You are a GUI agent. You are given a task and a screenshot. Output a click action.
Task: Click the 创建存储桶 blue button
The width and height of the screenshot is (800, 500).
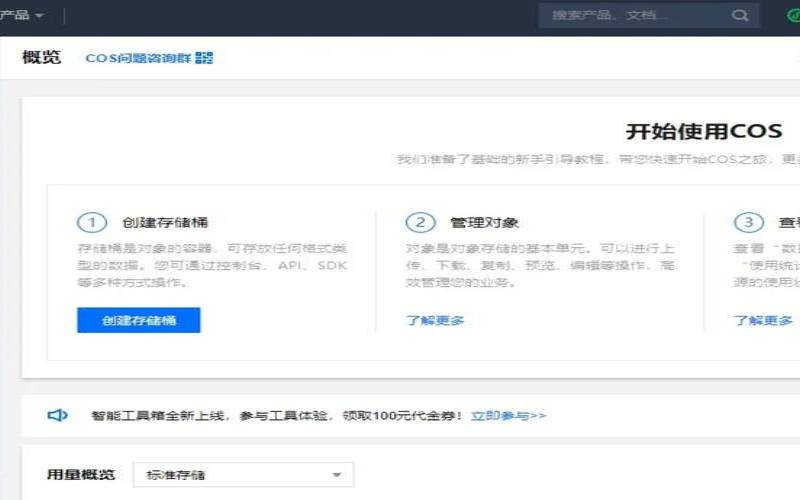pos(139,320)
